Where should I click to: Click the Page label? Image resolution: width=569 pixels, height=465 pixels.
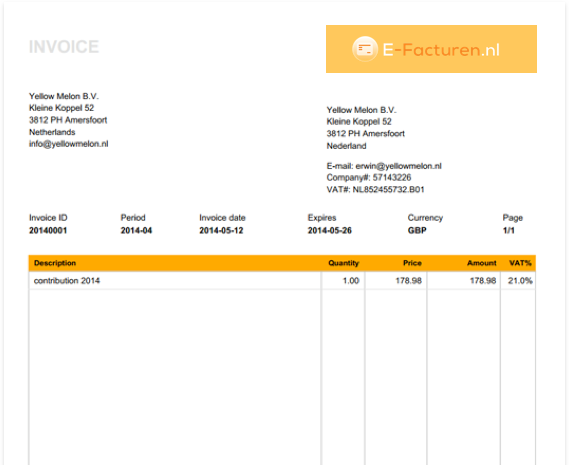(513, 218)
